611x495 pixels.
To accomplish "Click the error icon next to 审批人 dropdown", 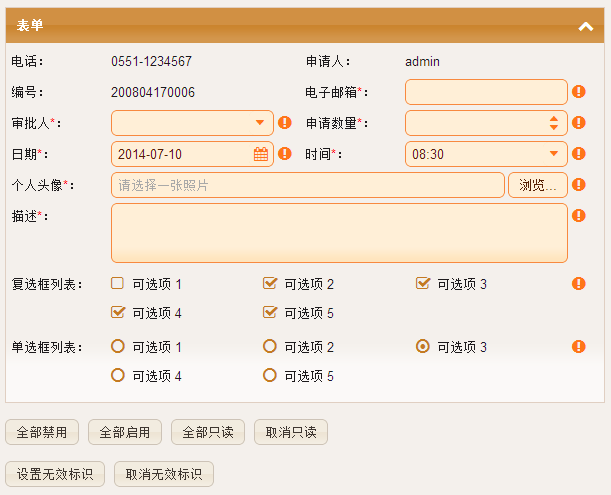I will tap(285, 122).
